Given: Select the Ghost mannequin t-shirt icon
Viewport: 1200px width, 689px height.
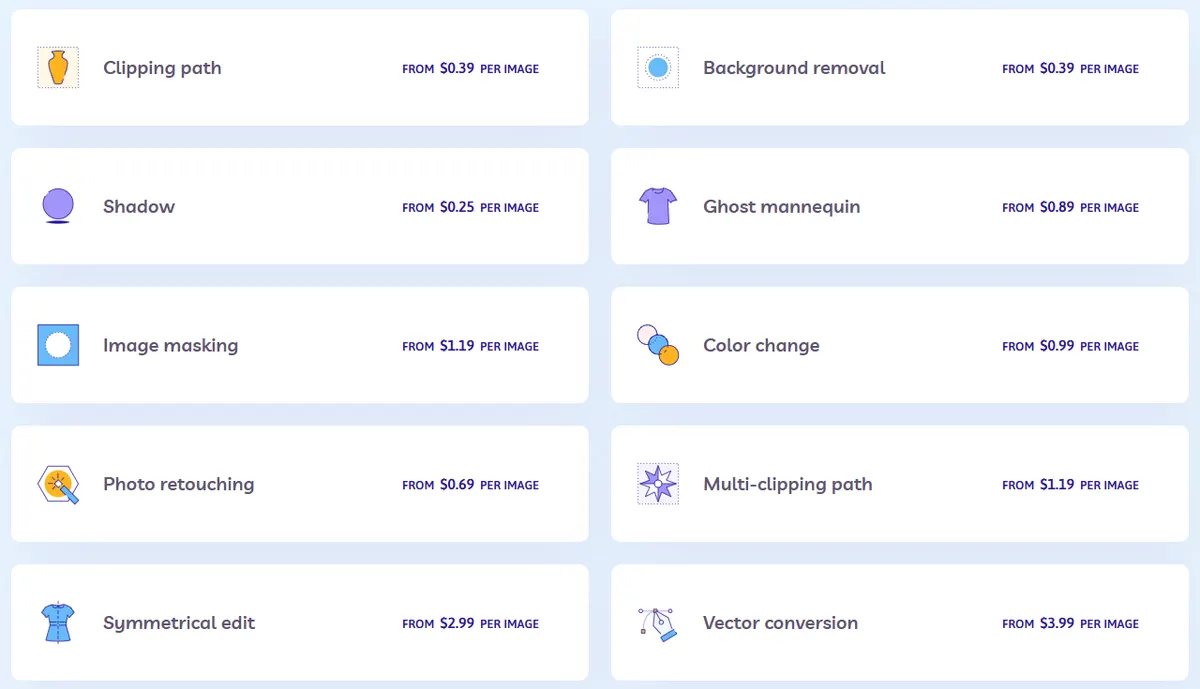Looking at the screenshot, I should coord(658,206).
